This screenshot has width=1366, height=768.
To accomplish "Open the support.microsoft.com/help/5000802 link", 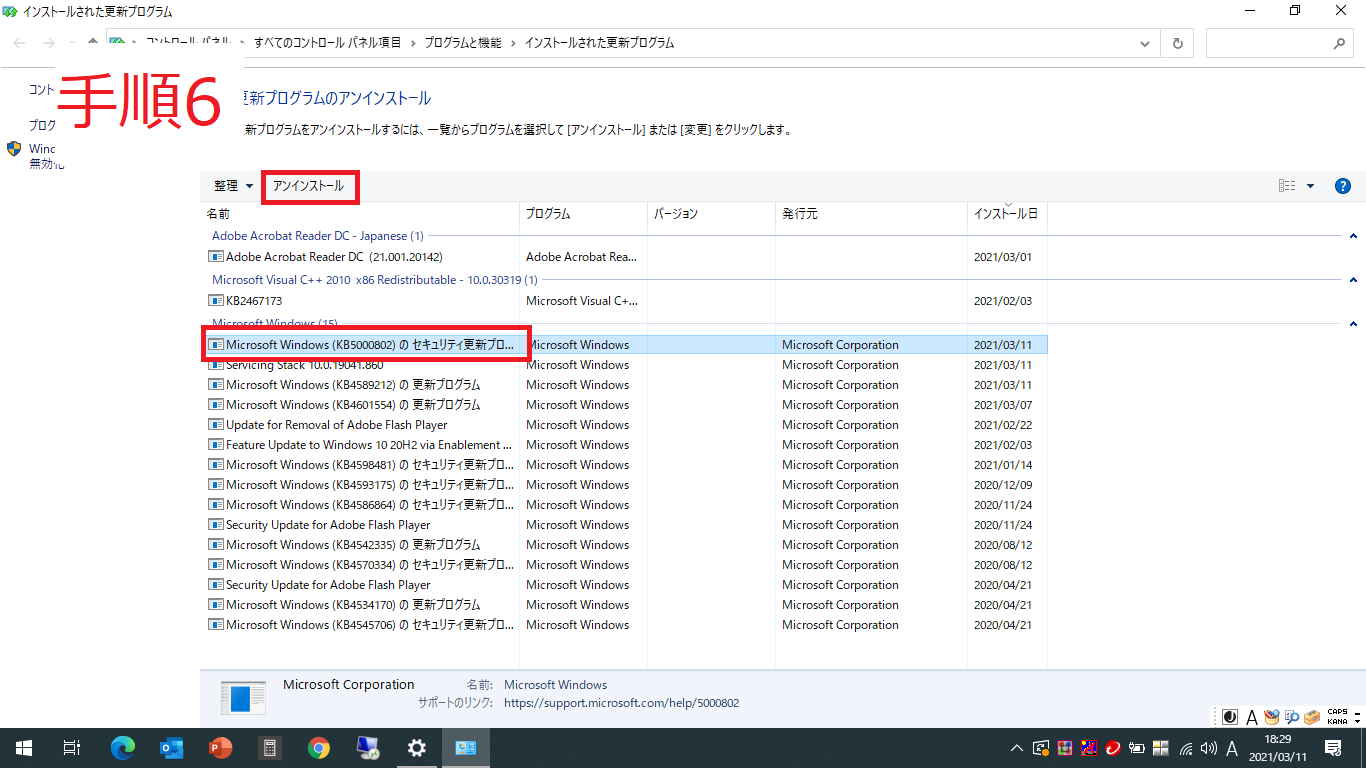I will tap(622, 703).
